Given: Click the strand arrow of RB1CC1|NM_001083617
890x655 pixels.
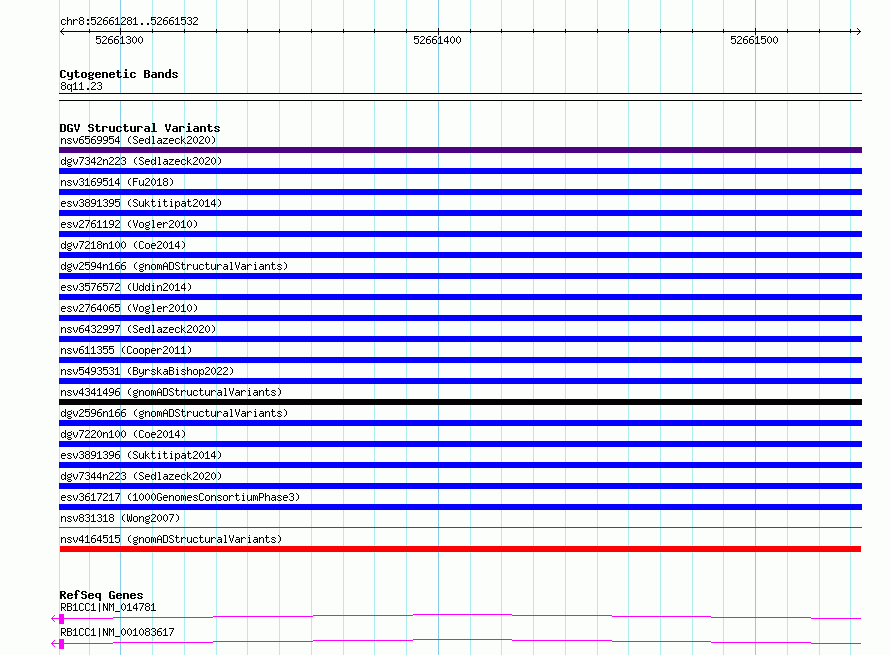Looking at the screenshot, I should (x=54, y=644).
